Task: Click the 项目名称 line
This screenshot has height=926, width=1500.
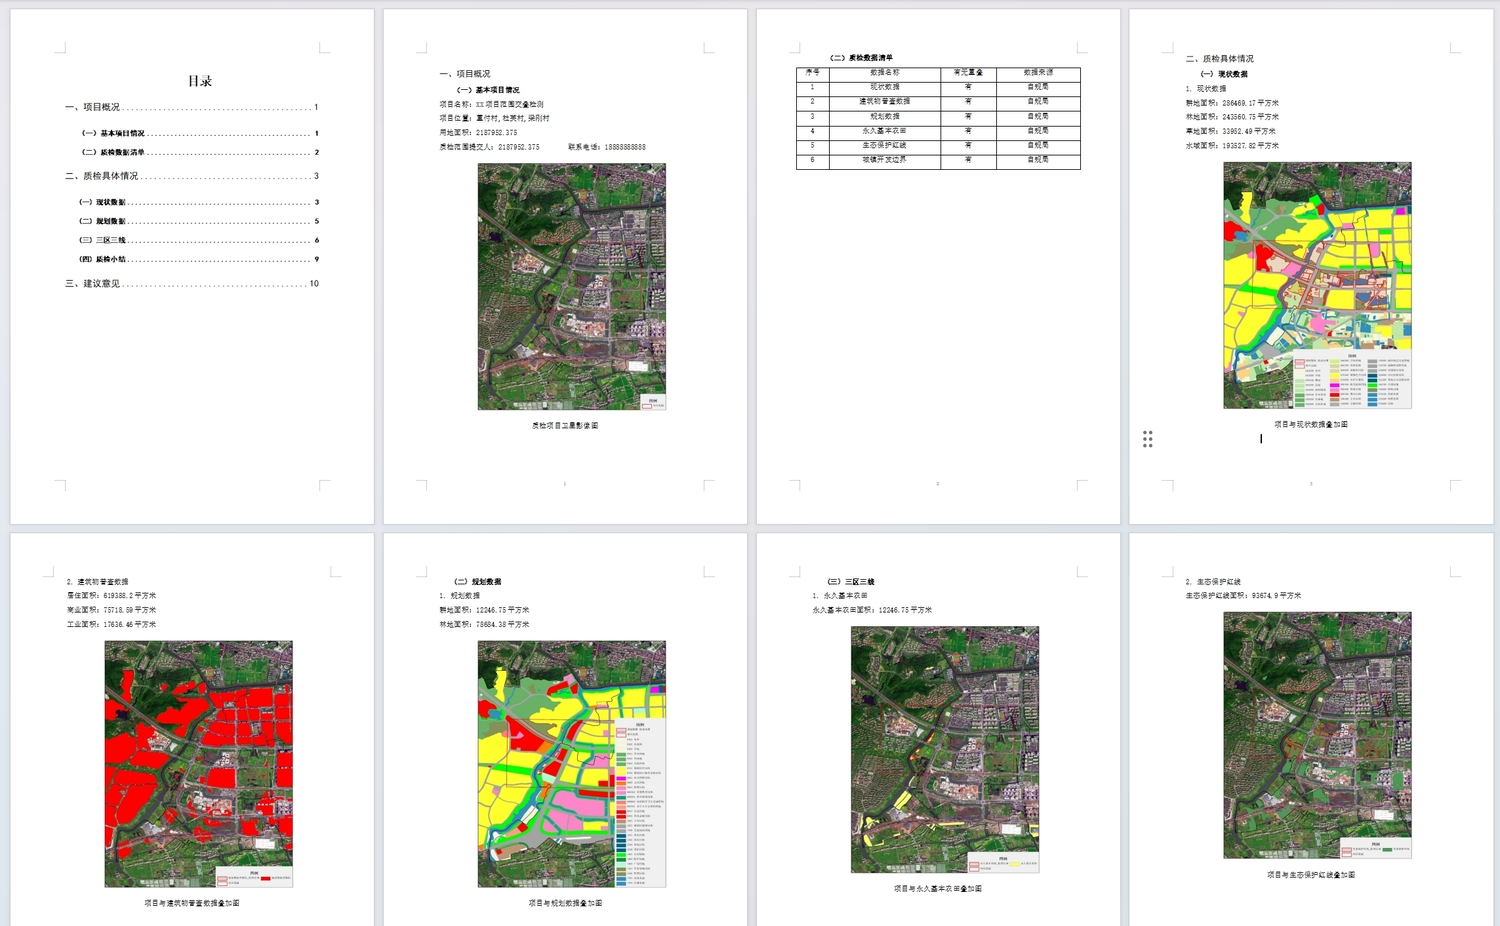Action: pos(491,104)
